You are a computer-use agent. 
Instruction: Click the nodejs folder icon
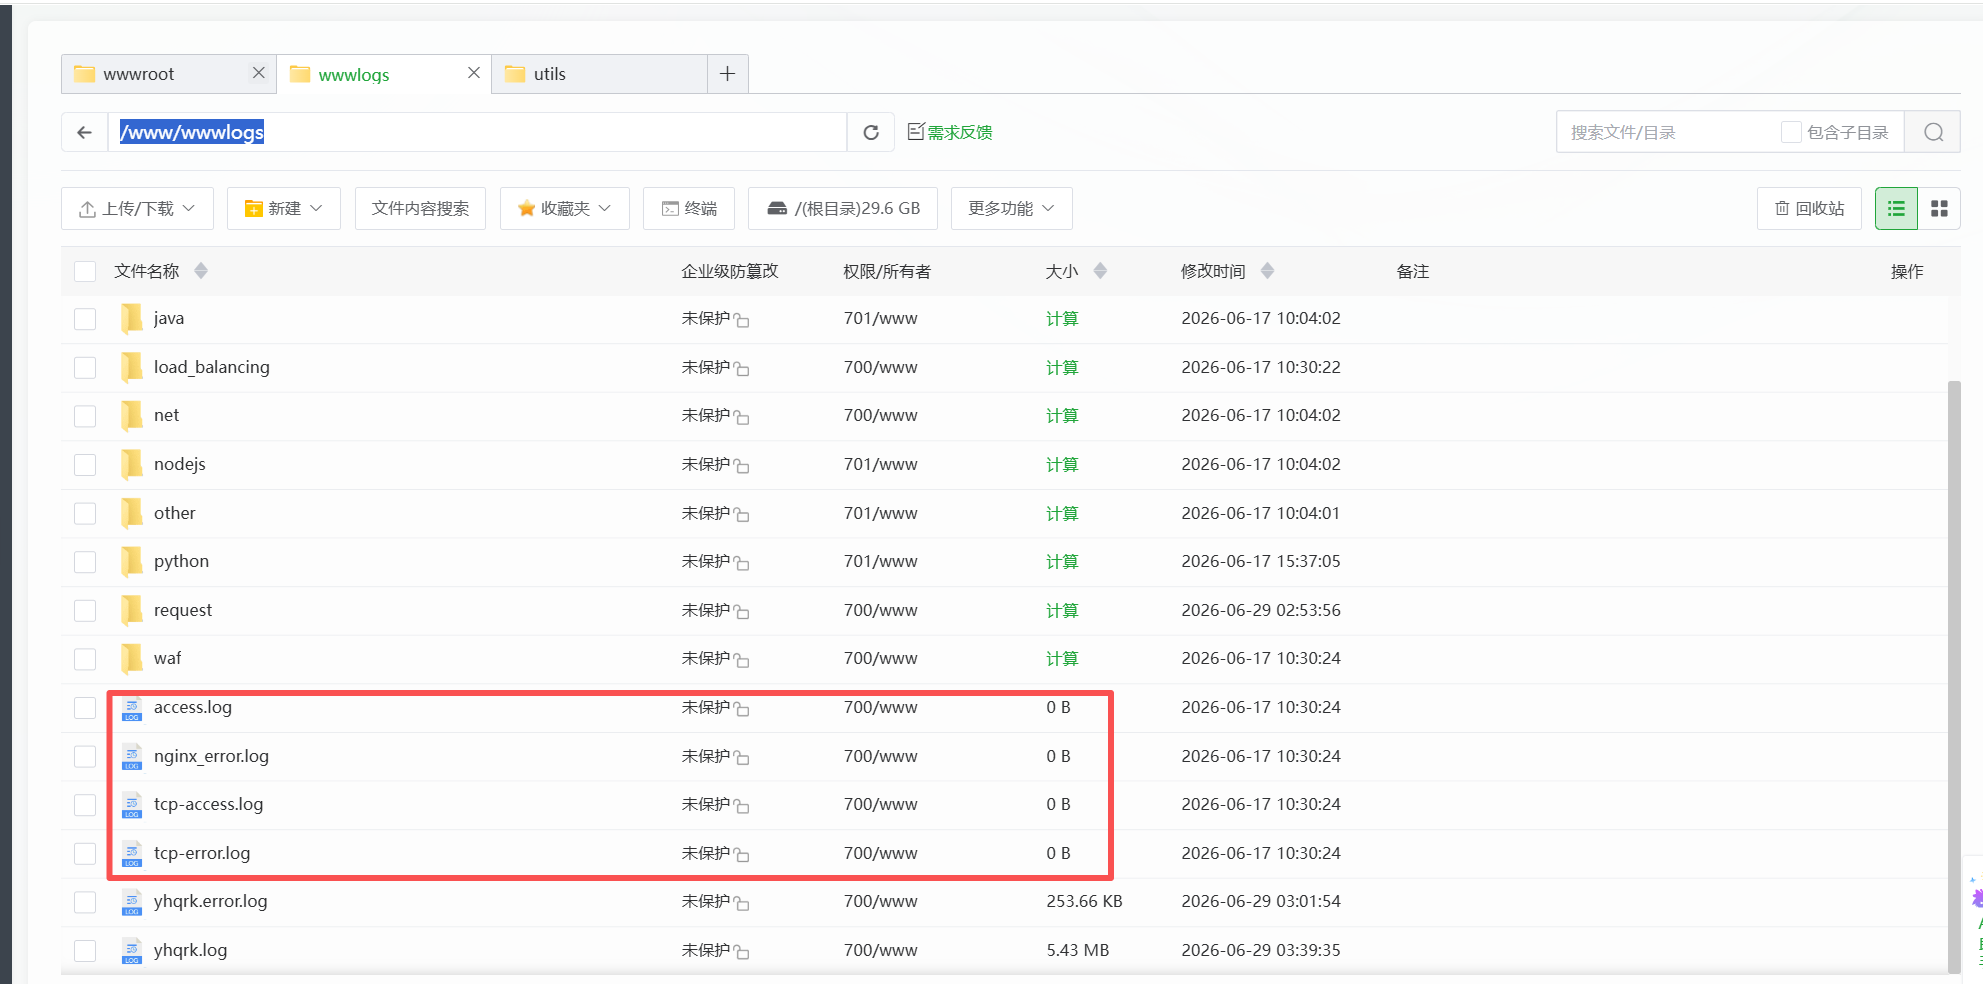[131, 464]
